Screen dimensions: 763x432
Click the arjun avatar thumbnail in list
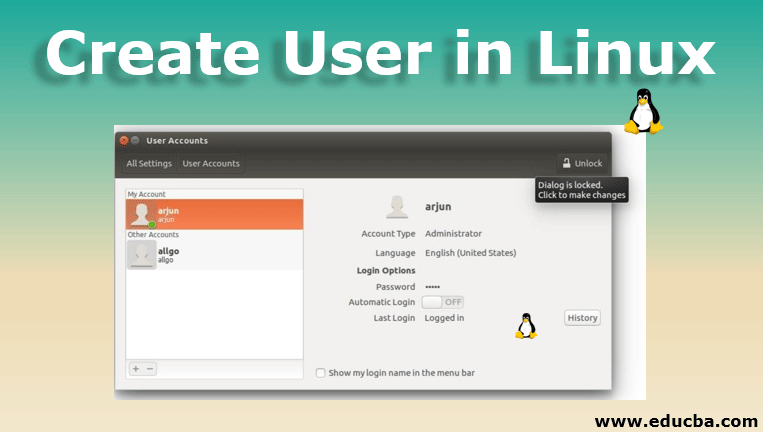[142, 215]
